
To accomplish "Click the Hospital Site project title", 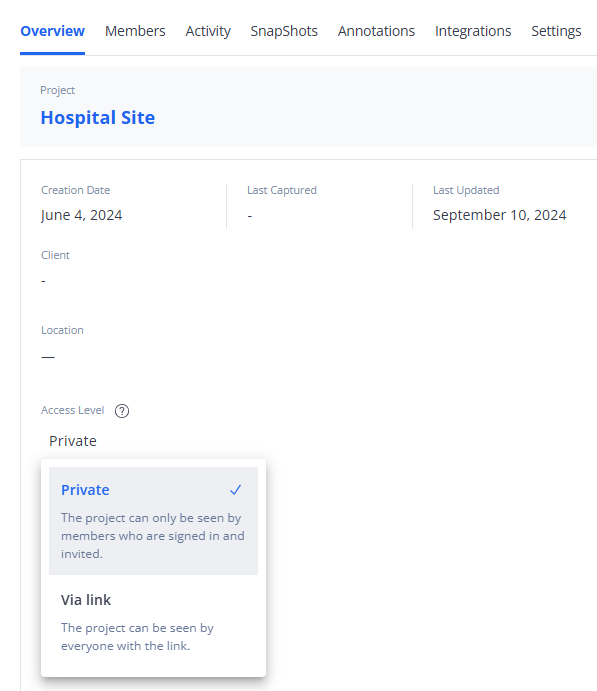I will tap(98, 118).
